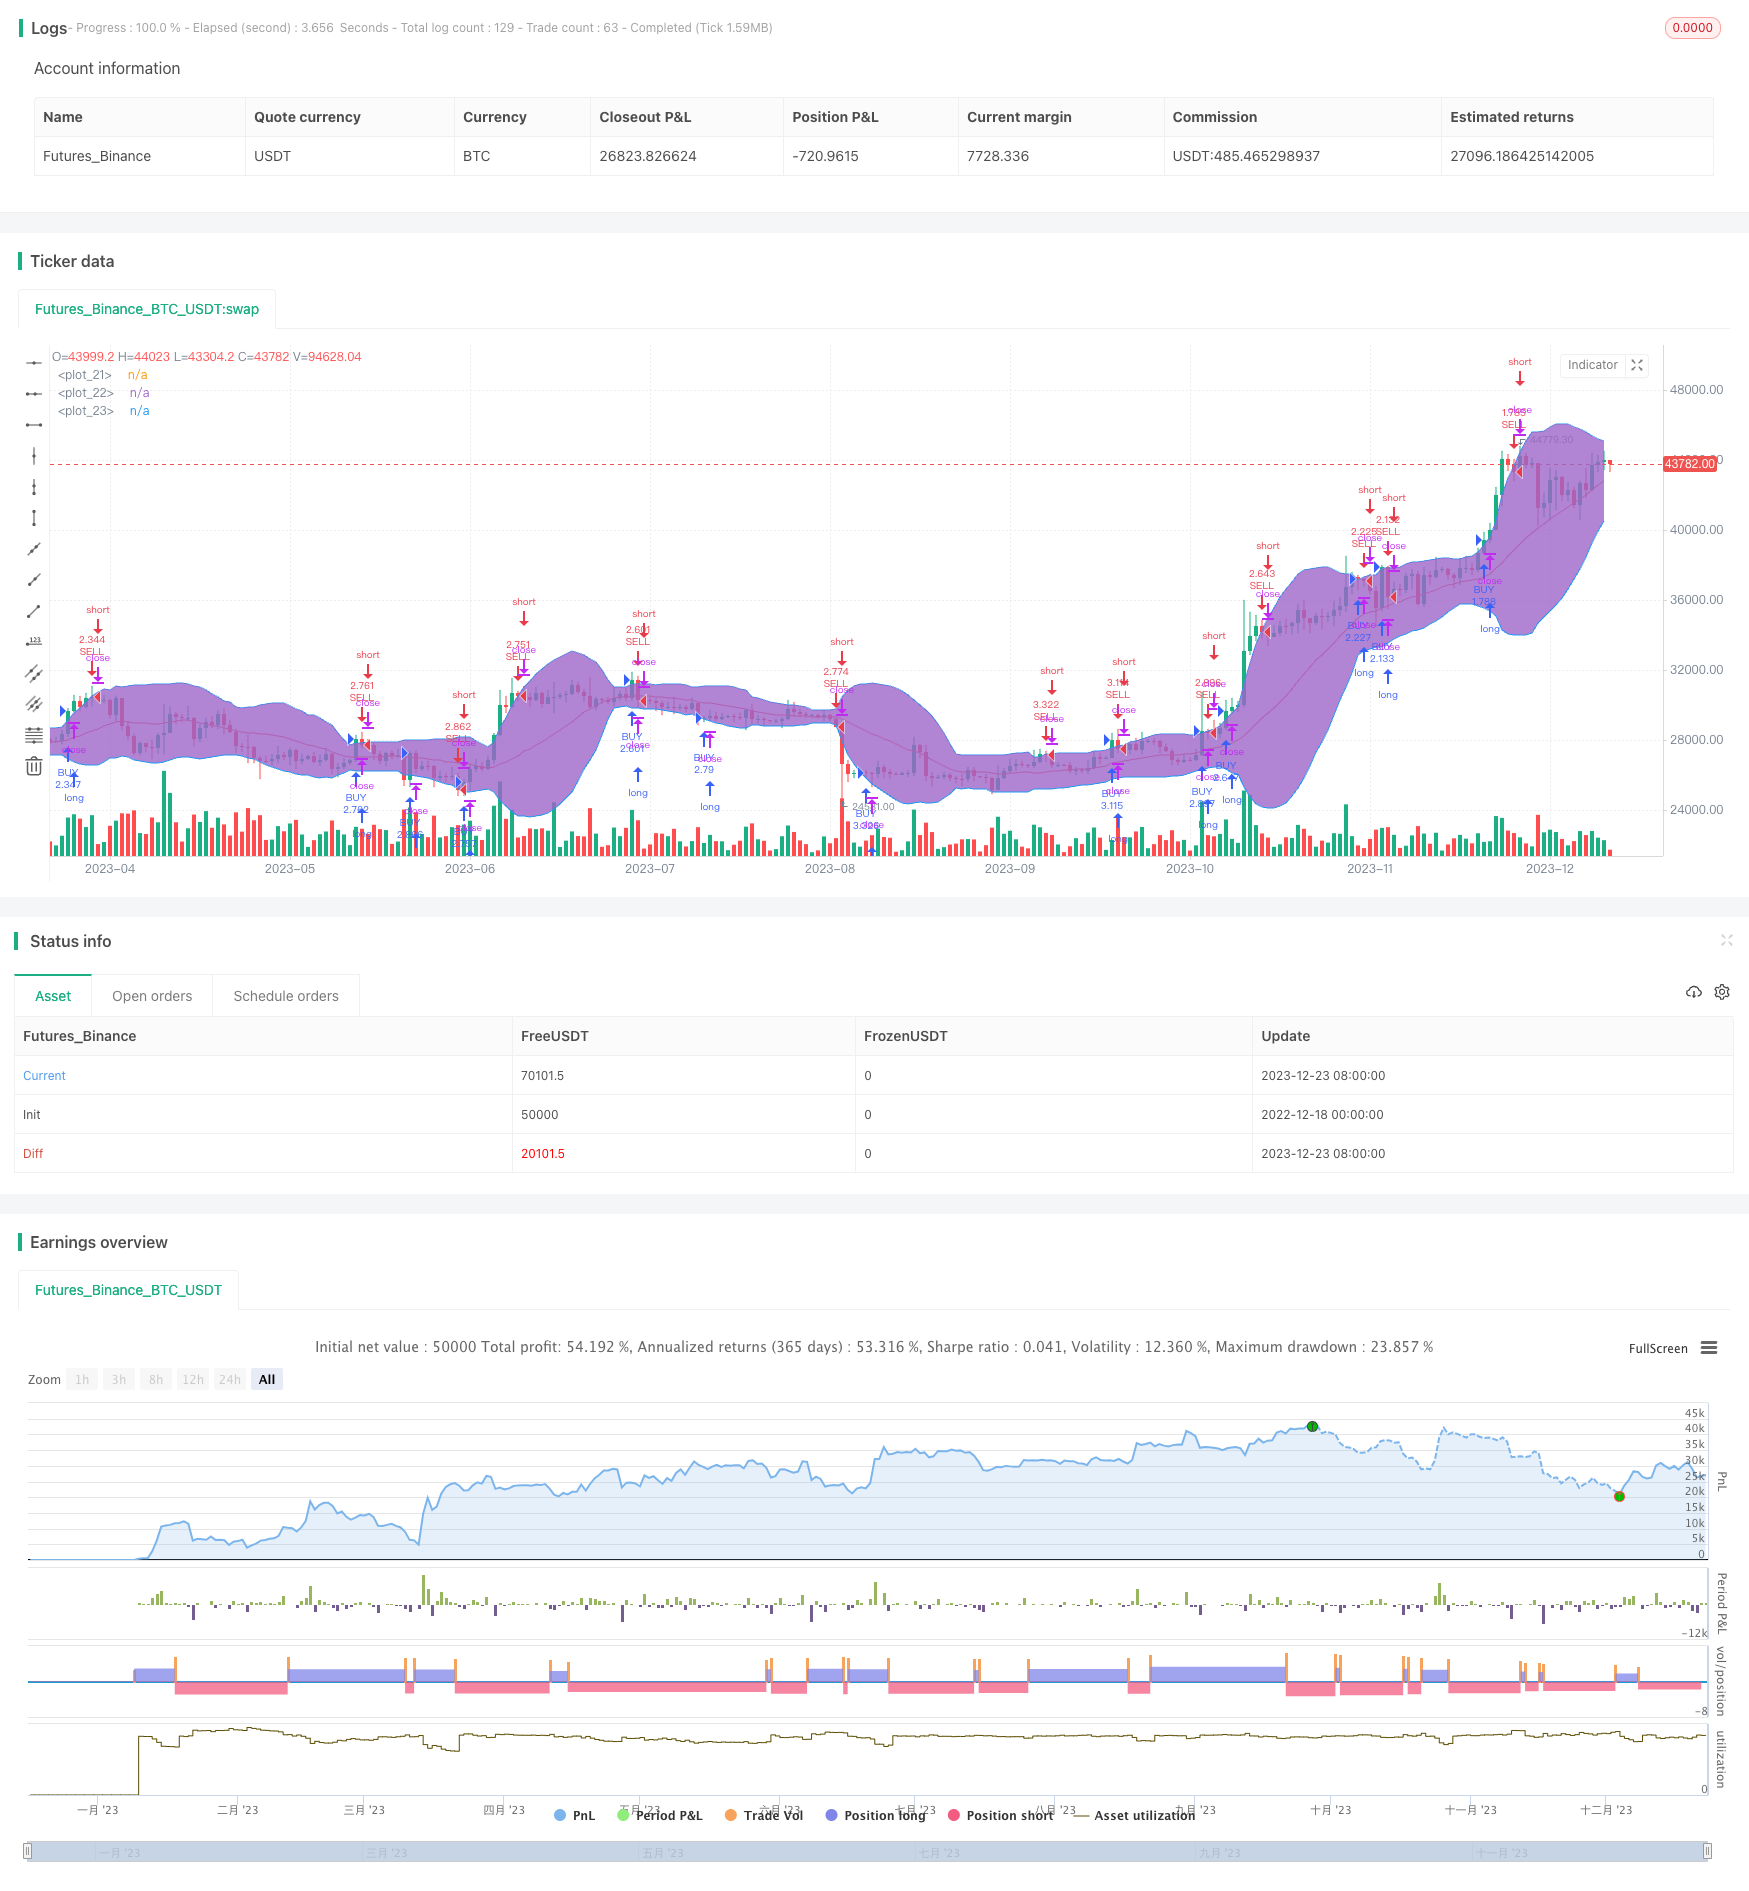This screenshot has width=1749, height=1891.
Task: Open the Indicator selector on chart
Action: click(1592, 365)
